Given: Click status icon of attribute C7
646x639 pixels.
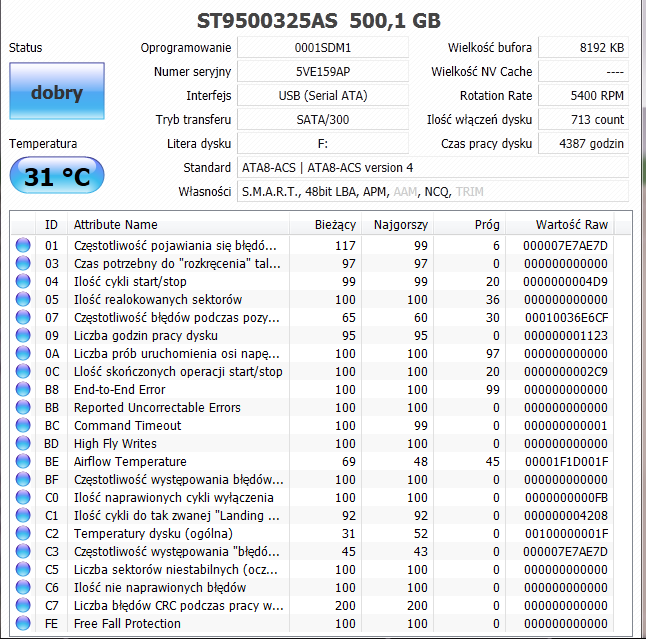Looking at the screenshot, I should coord(23,605).
